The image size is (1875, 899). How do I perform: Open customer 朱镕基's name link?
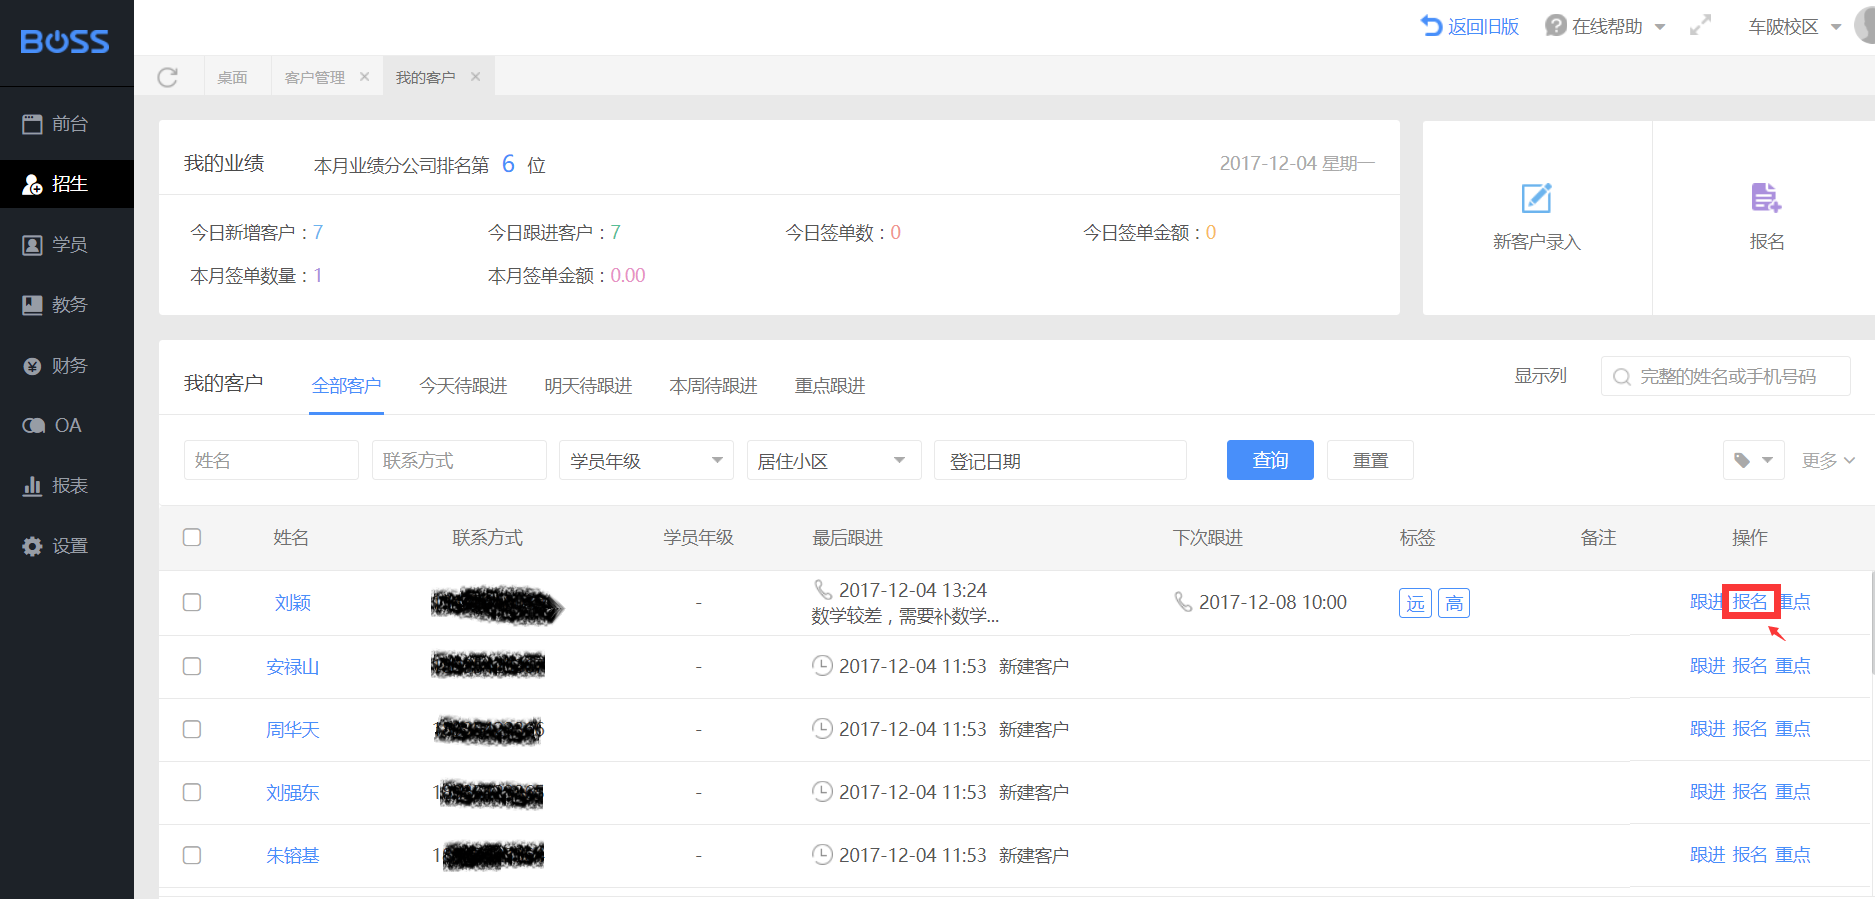click(x=292, y=856)
